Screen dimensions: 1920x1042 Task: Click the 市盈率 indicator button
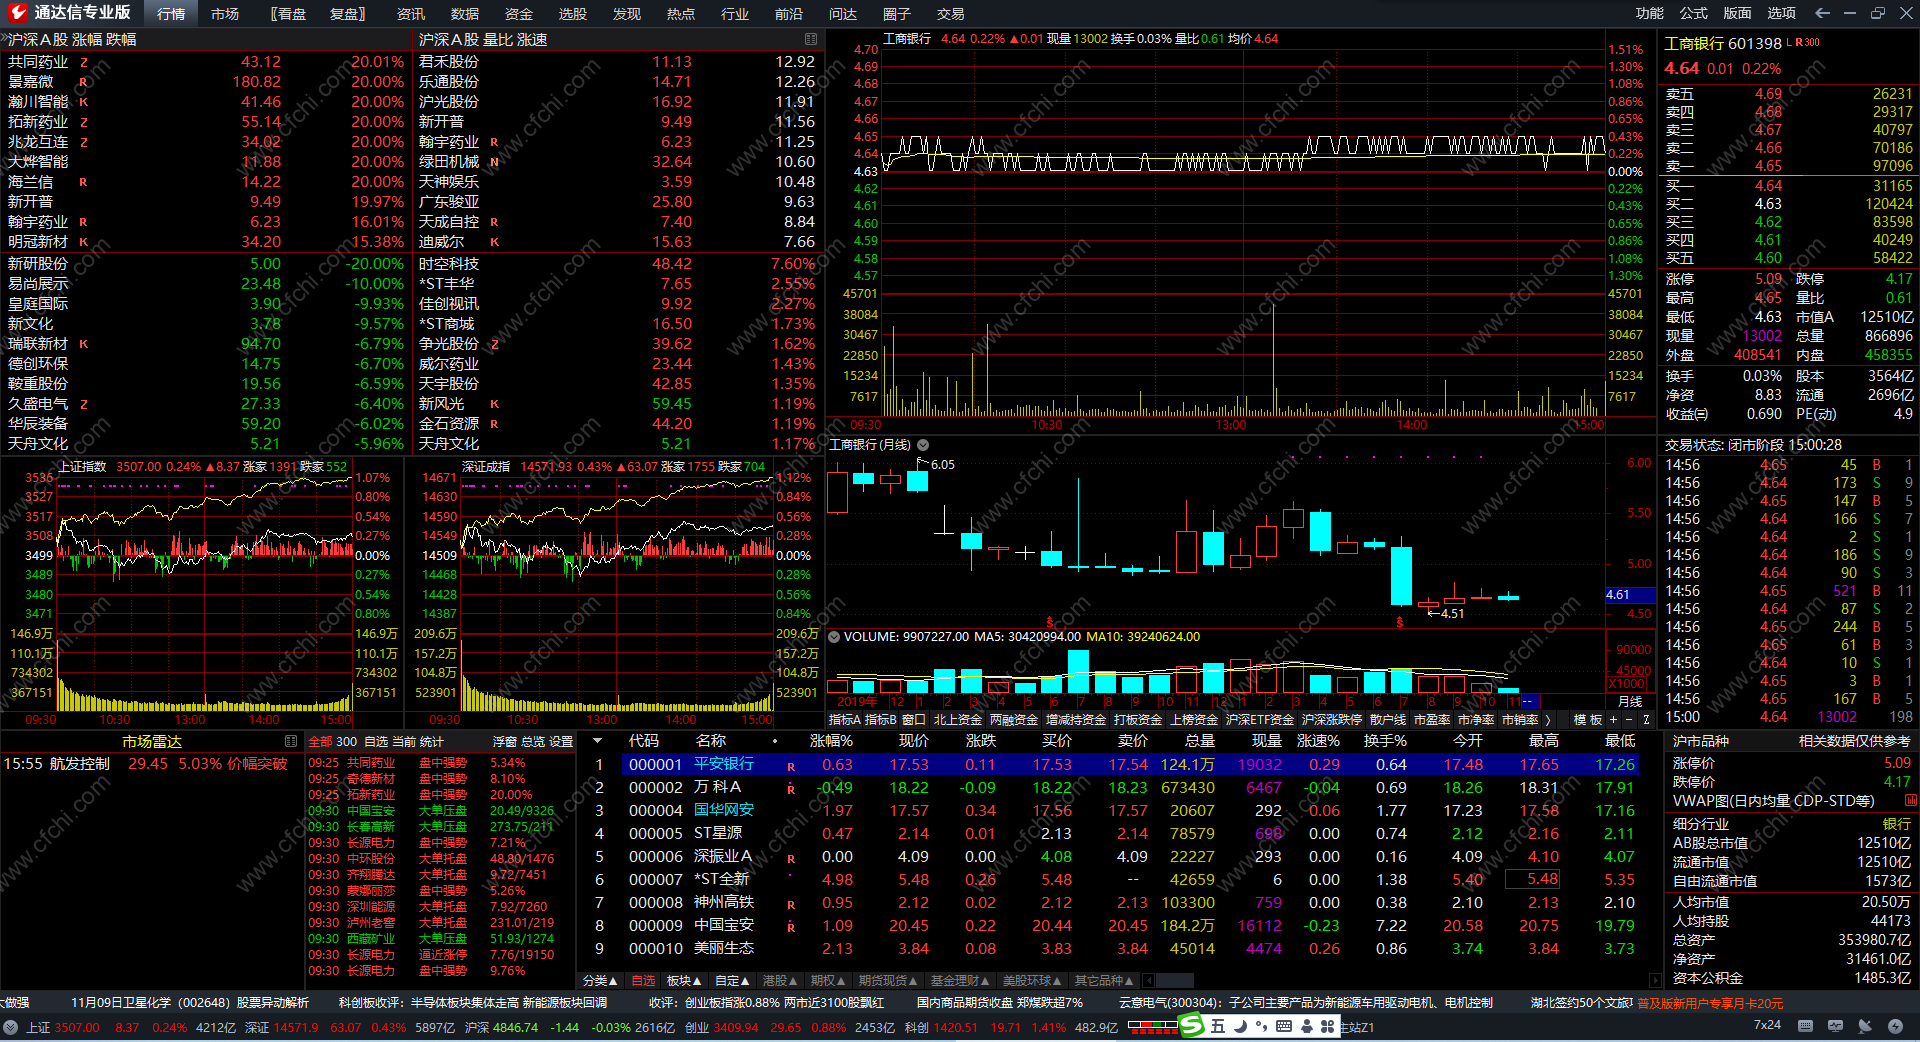1433,720
